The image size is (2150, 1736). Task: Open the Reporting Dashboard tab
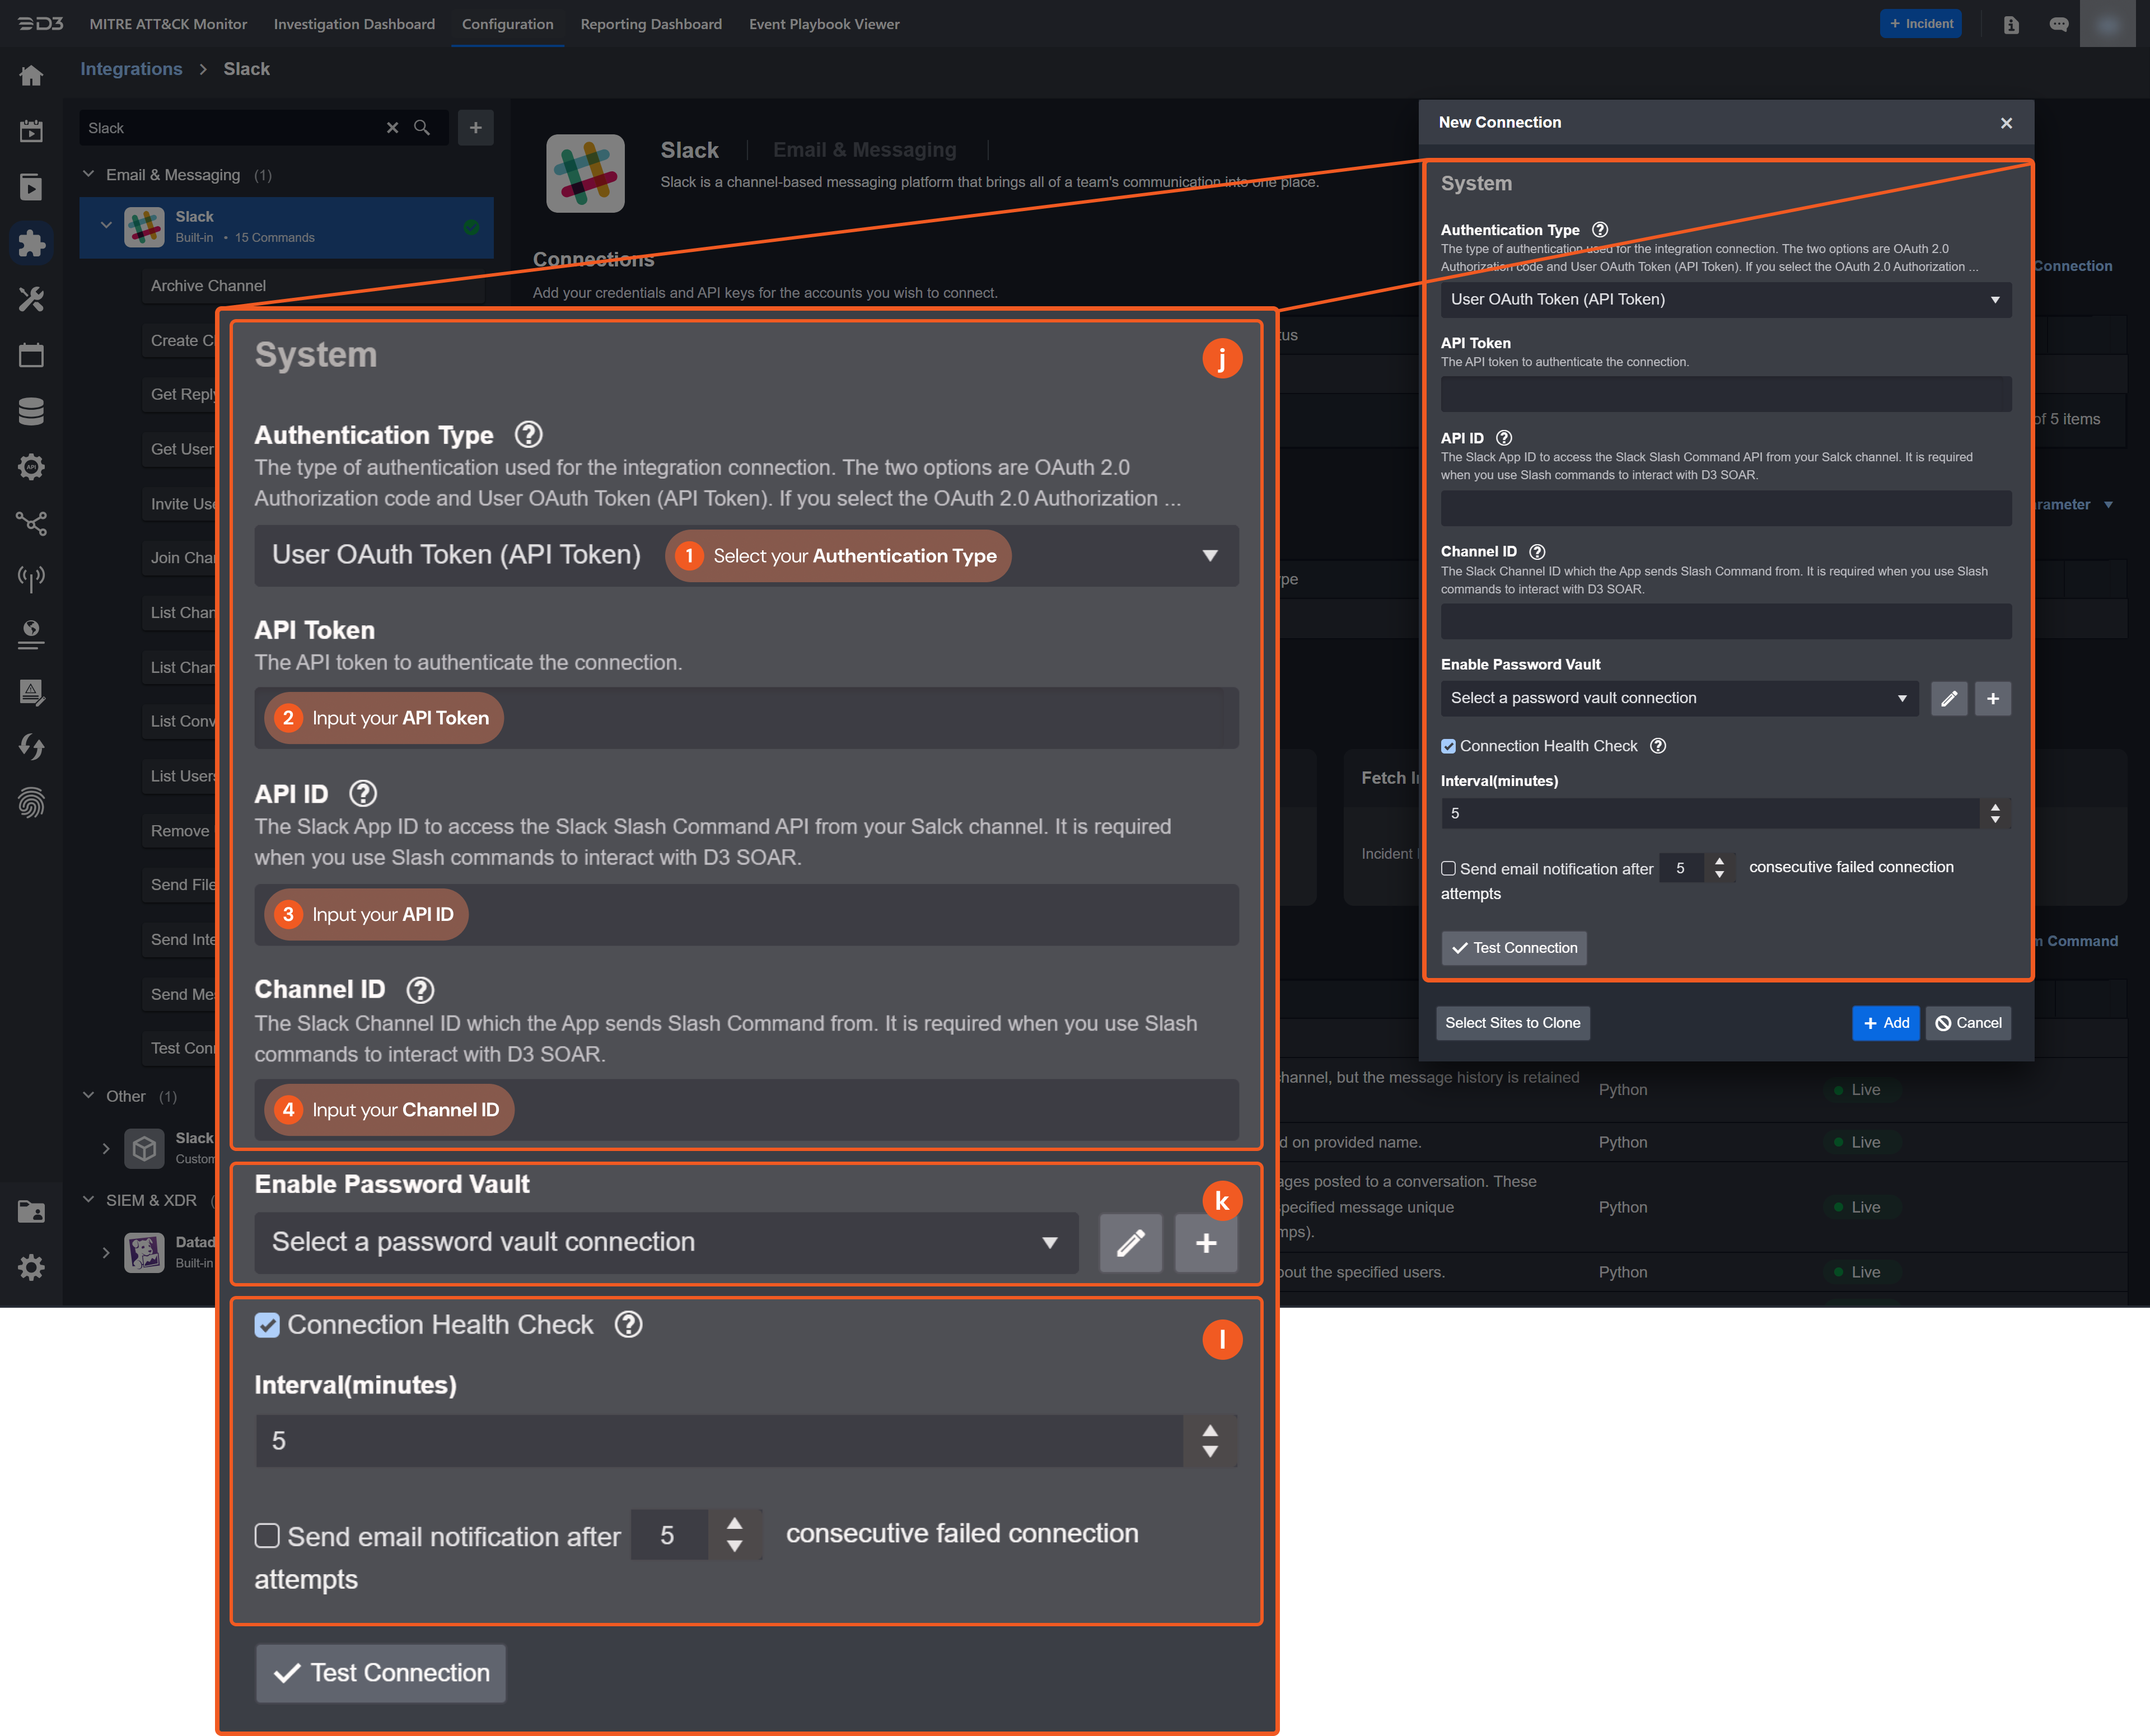coord(650,24)
